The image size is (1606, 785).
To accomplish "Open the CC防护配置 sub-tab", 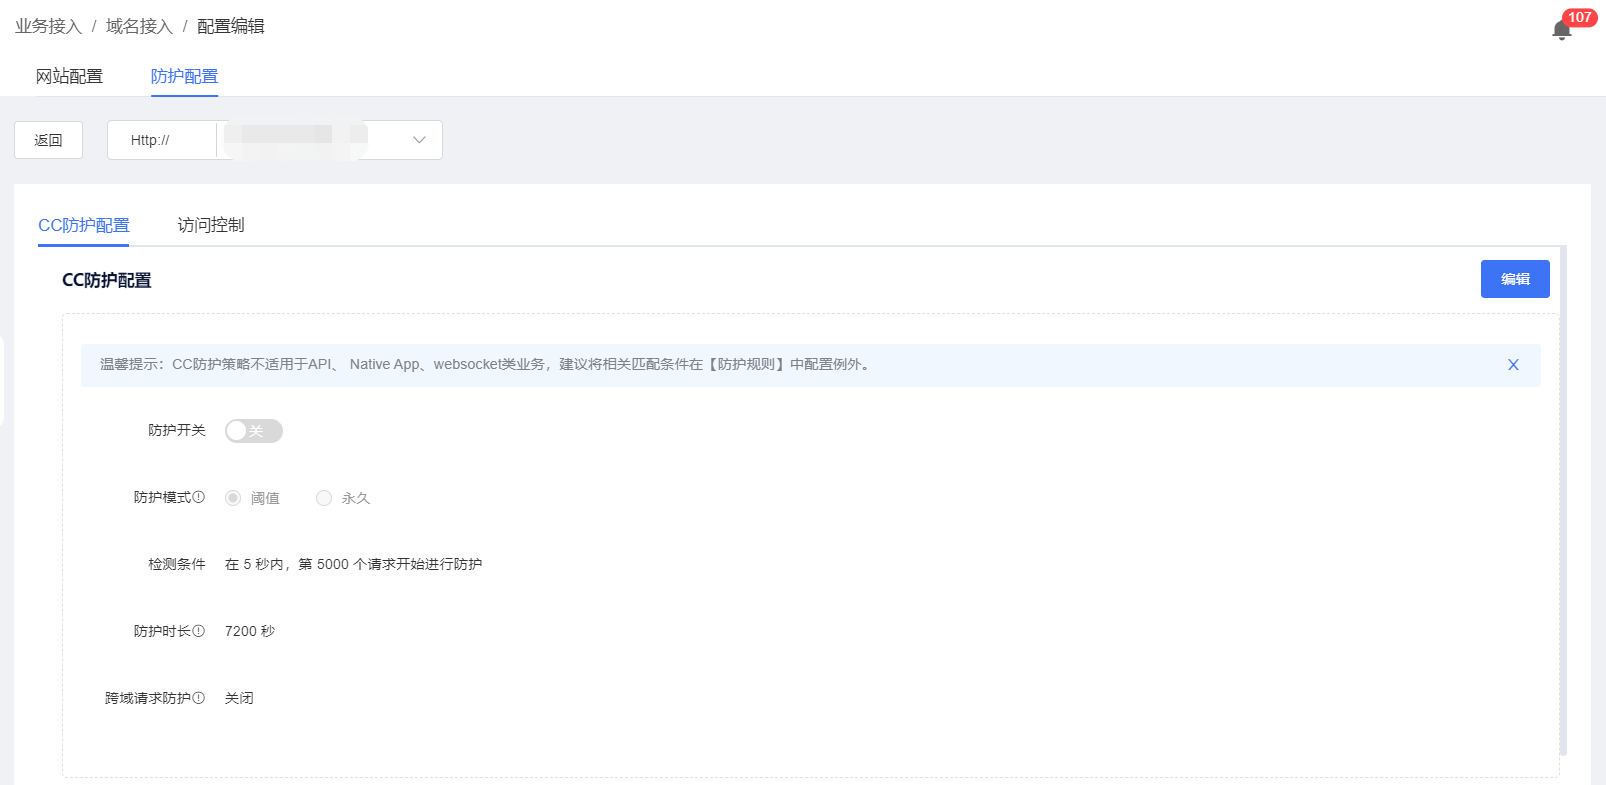I will pyautogui.click(x=84, y=225).
